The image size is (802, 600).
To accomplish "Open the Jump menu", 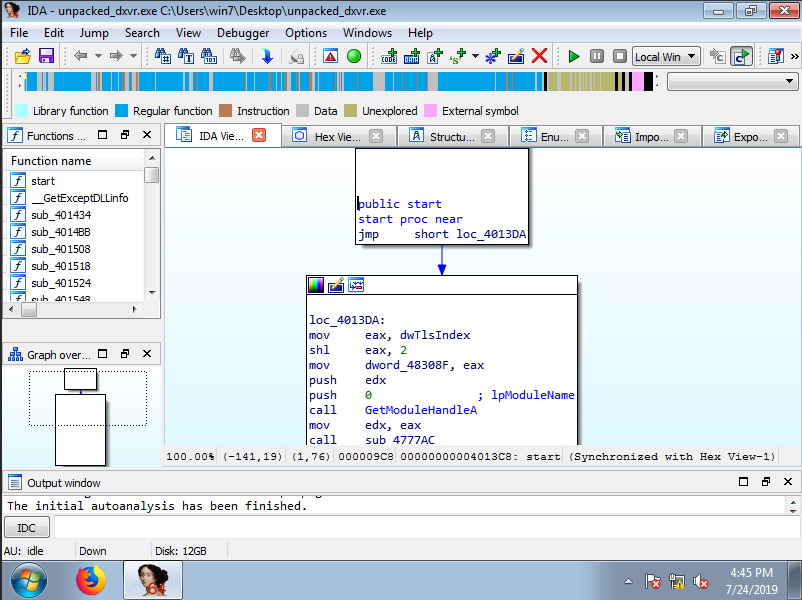I will pos(94,33).
